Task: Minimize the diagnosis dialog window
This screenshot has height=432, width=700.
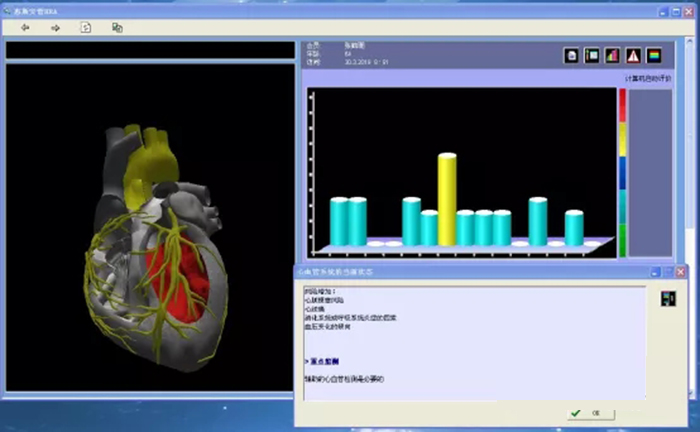Action: point(654,271)
